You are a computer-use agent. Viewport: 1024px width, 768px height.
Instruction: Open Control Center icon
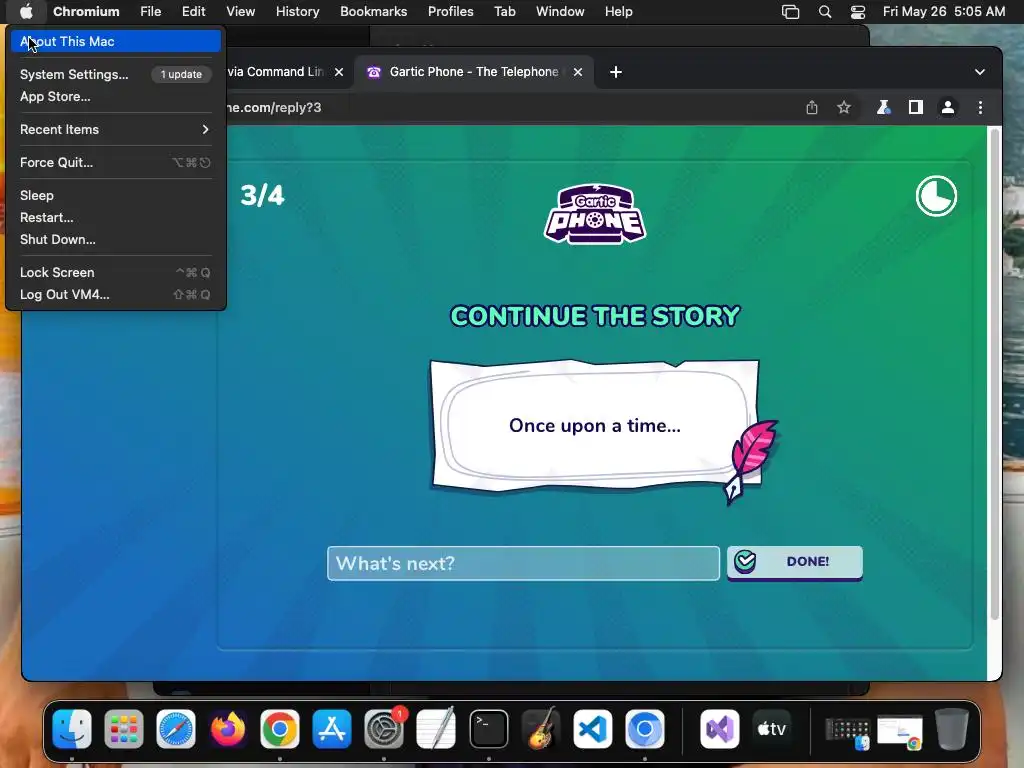coord(857,12)
